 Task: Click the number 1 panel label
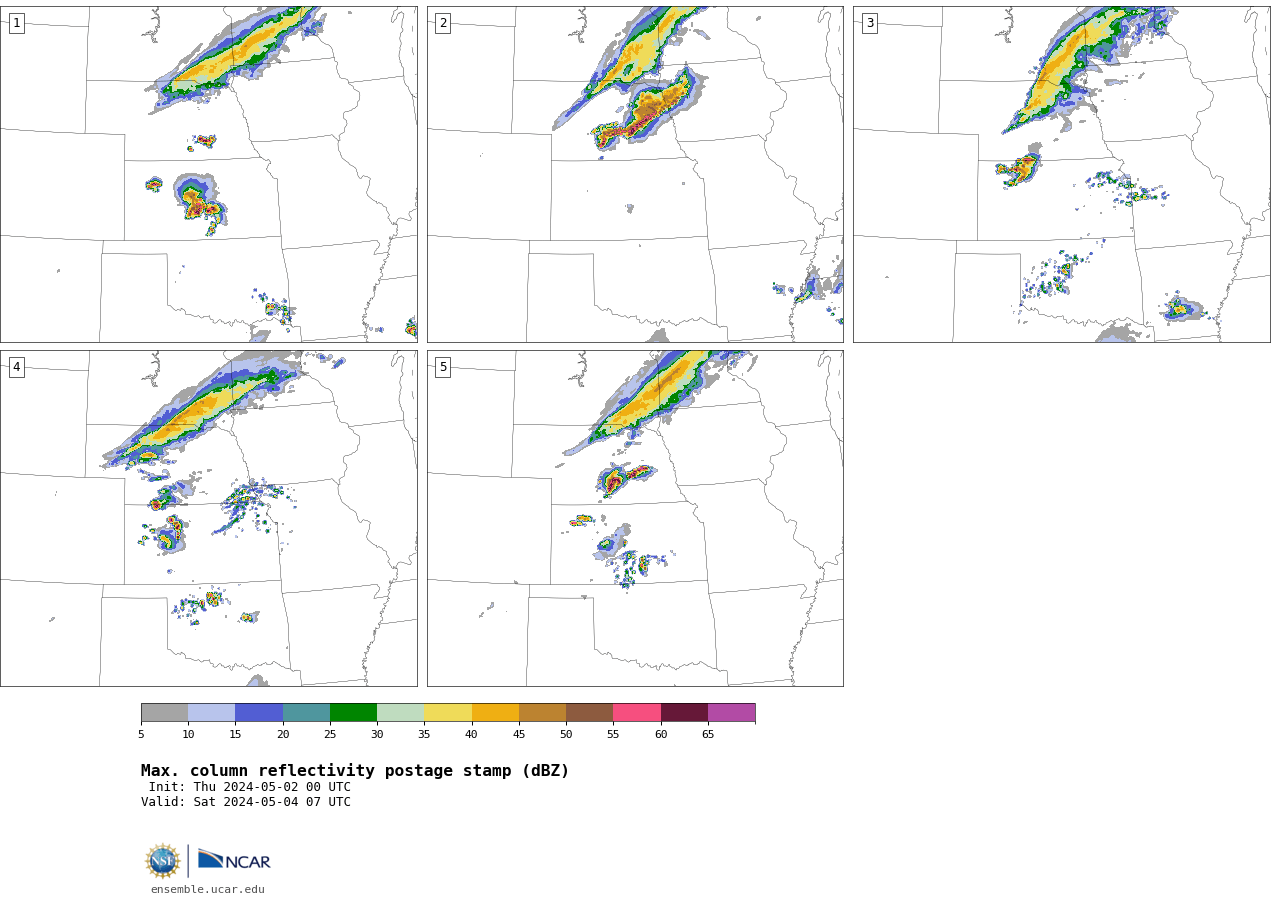(16, 23)
